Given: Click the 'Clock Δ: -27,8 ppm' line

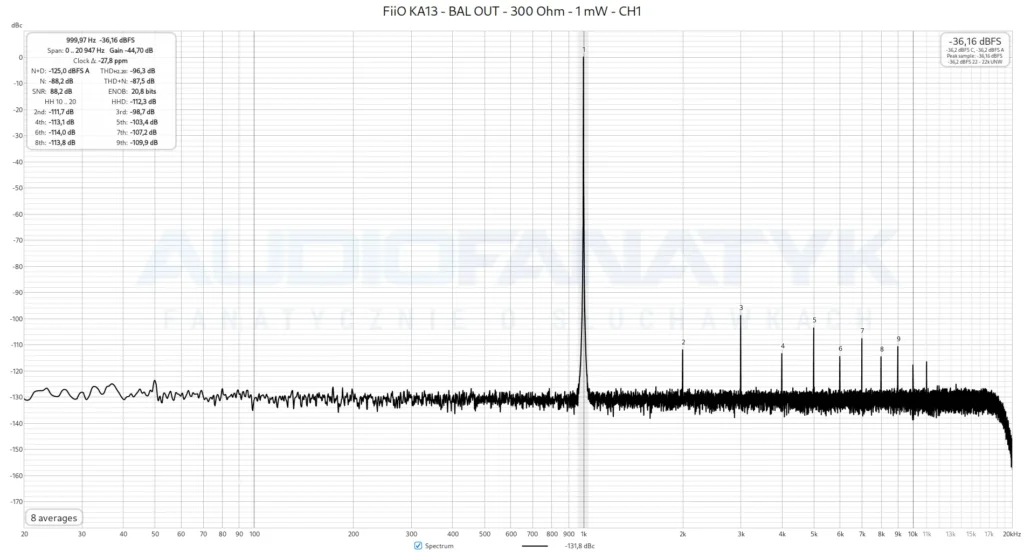Looking at the screenshot, I should (100, 61).
